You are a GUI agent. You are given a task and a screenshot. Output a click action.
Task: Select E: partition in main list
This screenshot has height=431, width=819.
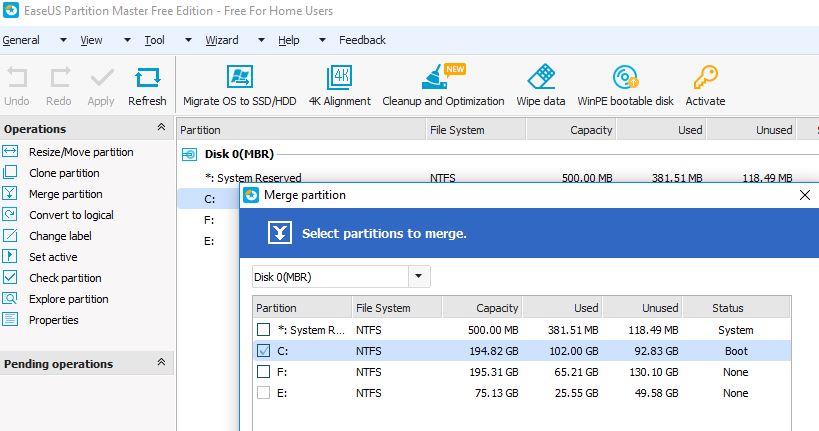[209, 241]
